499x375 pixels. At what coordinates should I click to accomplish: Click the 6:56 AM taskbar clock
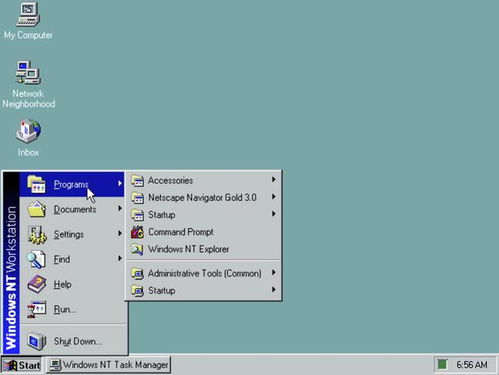(472, 365)
